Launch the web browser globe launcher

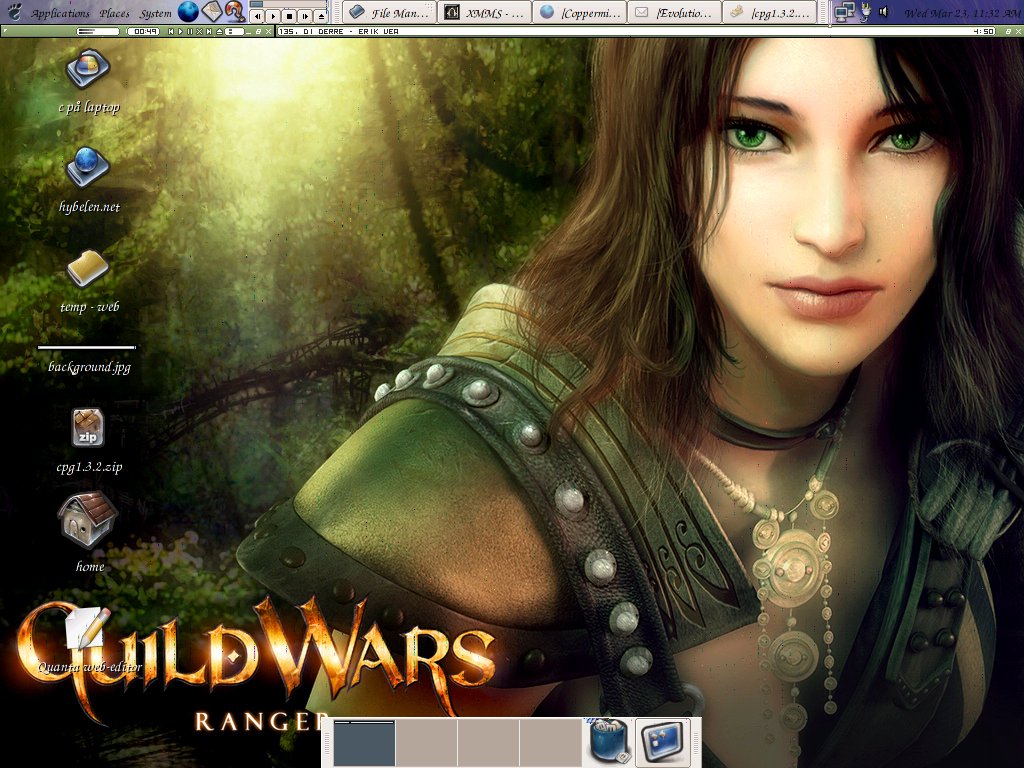pos(188,12)
